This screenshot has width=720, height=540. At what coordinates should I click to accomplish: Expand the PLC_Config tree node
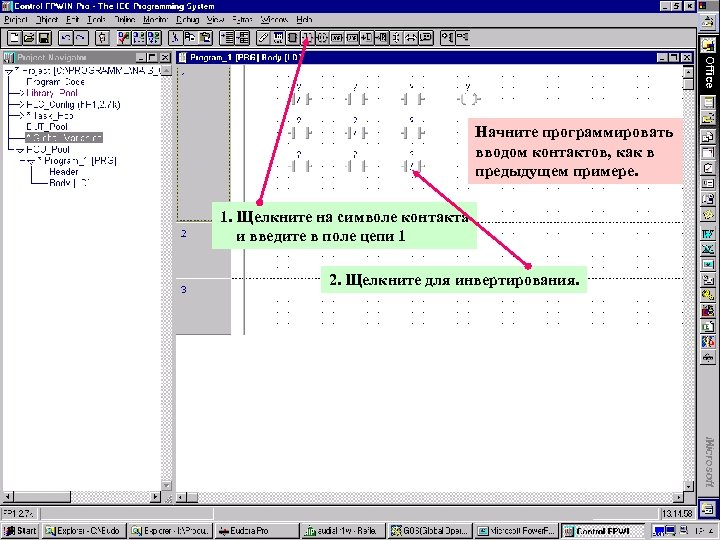[21, 105]
